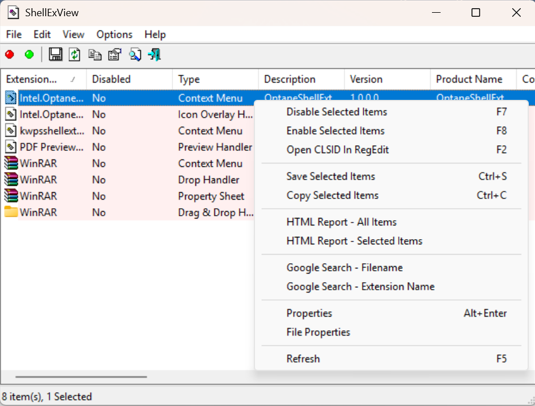Image resolution: width=535 pixels, height=406 pixels.
Task: Sort by Type column header
Action: coord(215,79)
